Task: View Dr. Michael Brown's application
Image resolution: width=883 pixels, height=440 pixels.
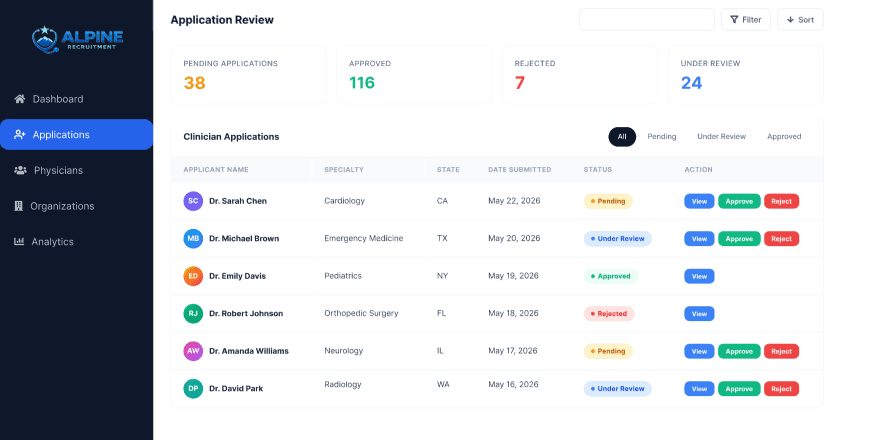Action: 699,239
